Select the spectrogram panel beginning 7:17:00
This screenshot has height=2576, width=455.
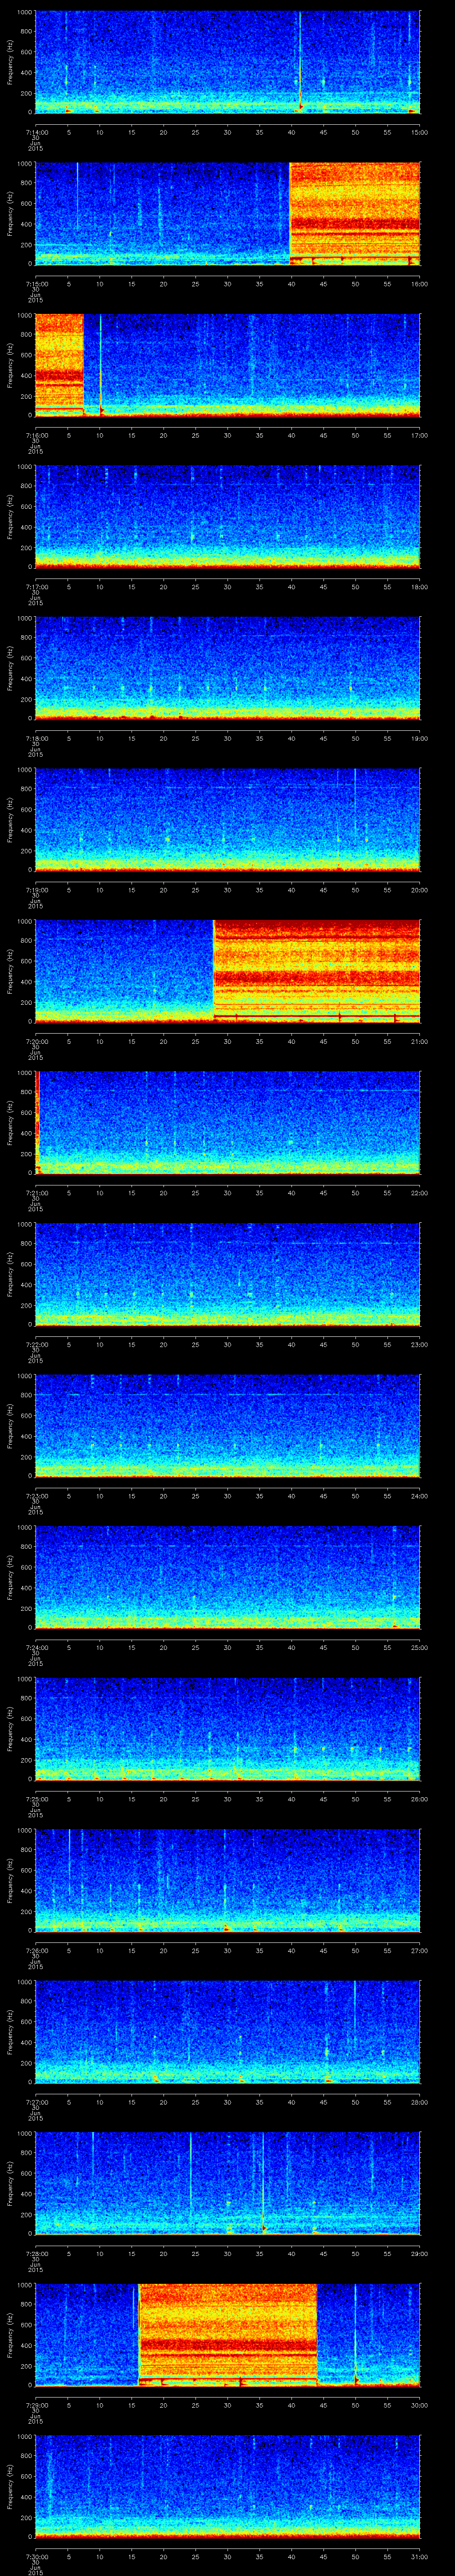(x=227, y=516)
